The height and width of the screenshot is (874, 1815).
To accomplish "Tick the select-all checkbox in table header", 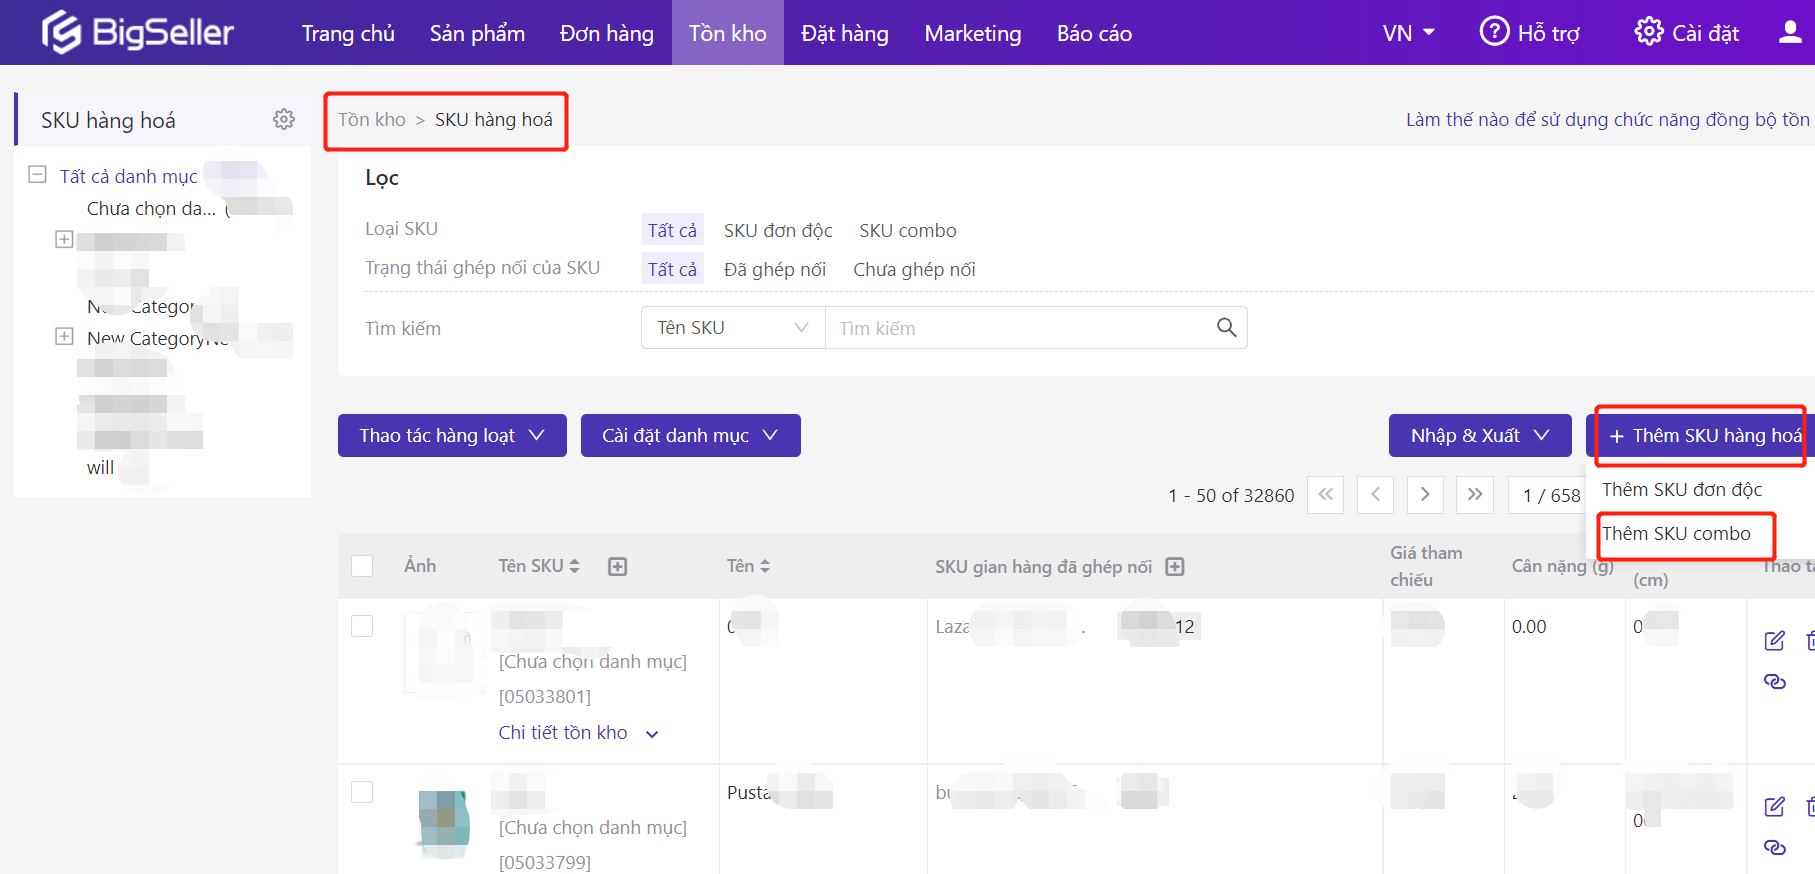I will pos(362,566).
